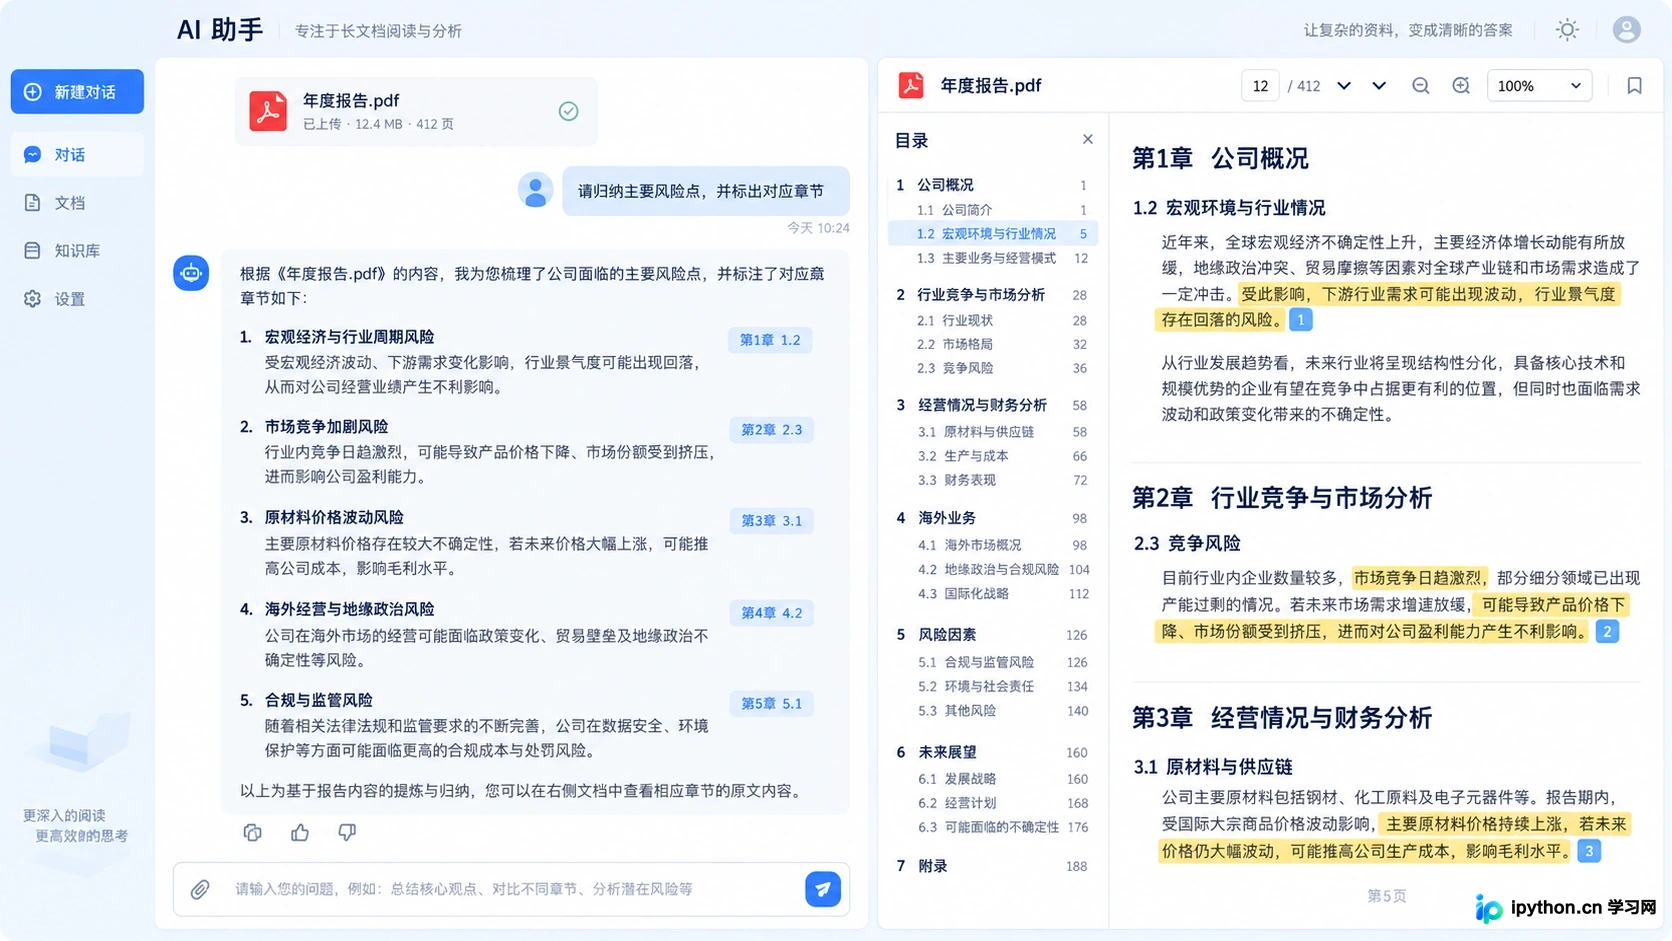Copy the AI response with the copy icon

click(x=252, y=832)
